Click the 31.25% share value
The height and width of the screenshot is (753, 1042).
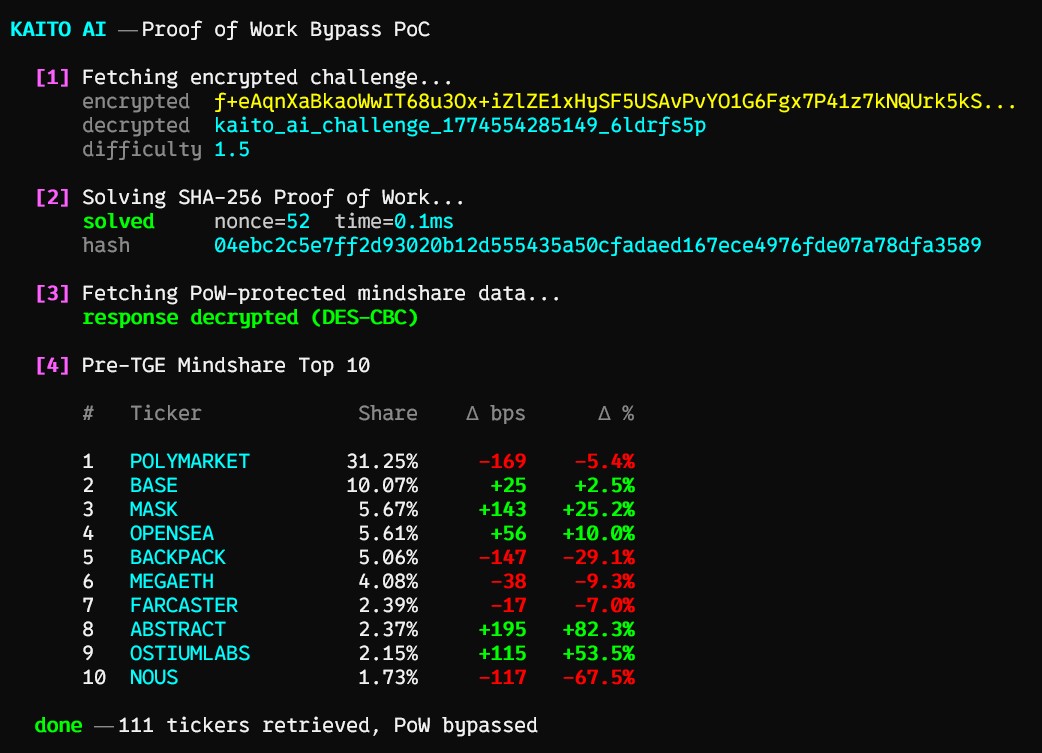[382, 461]
